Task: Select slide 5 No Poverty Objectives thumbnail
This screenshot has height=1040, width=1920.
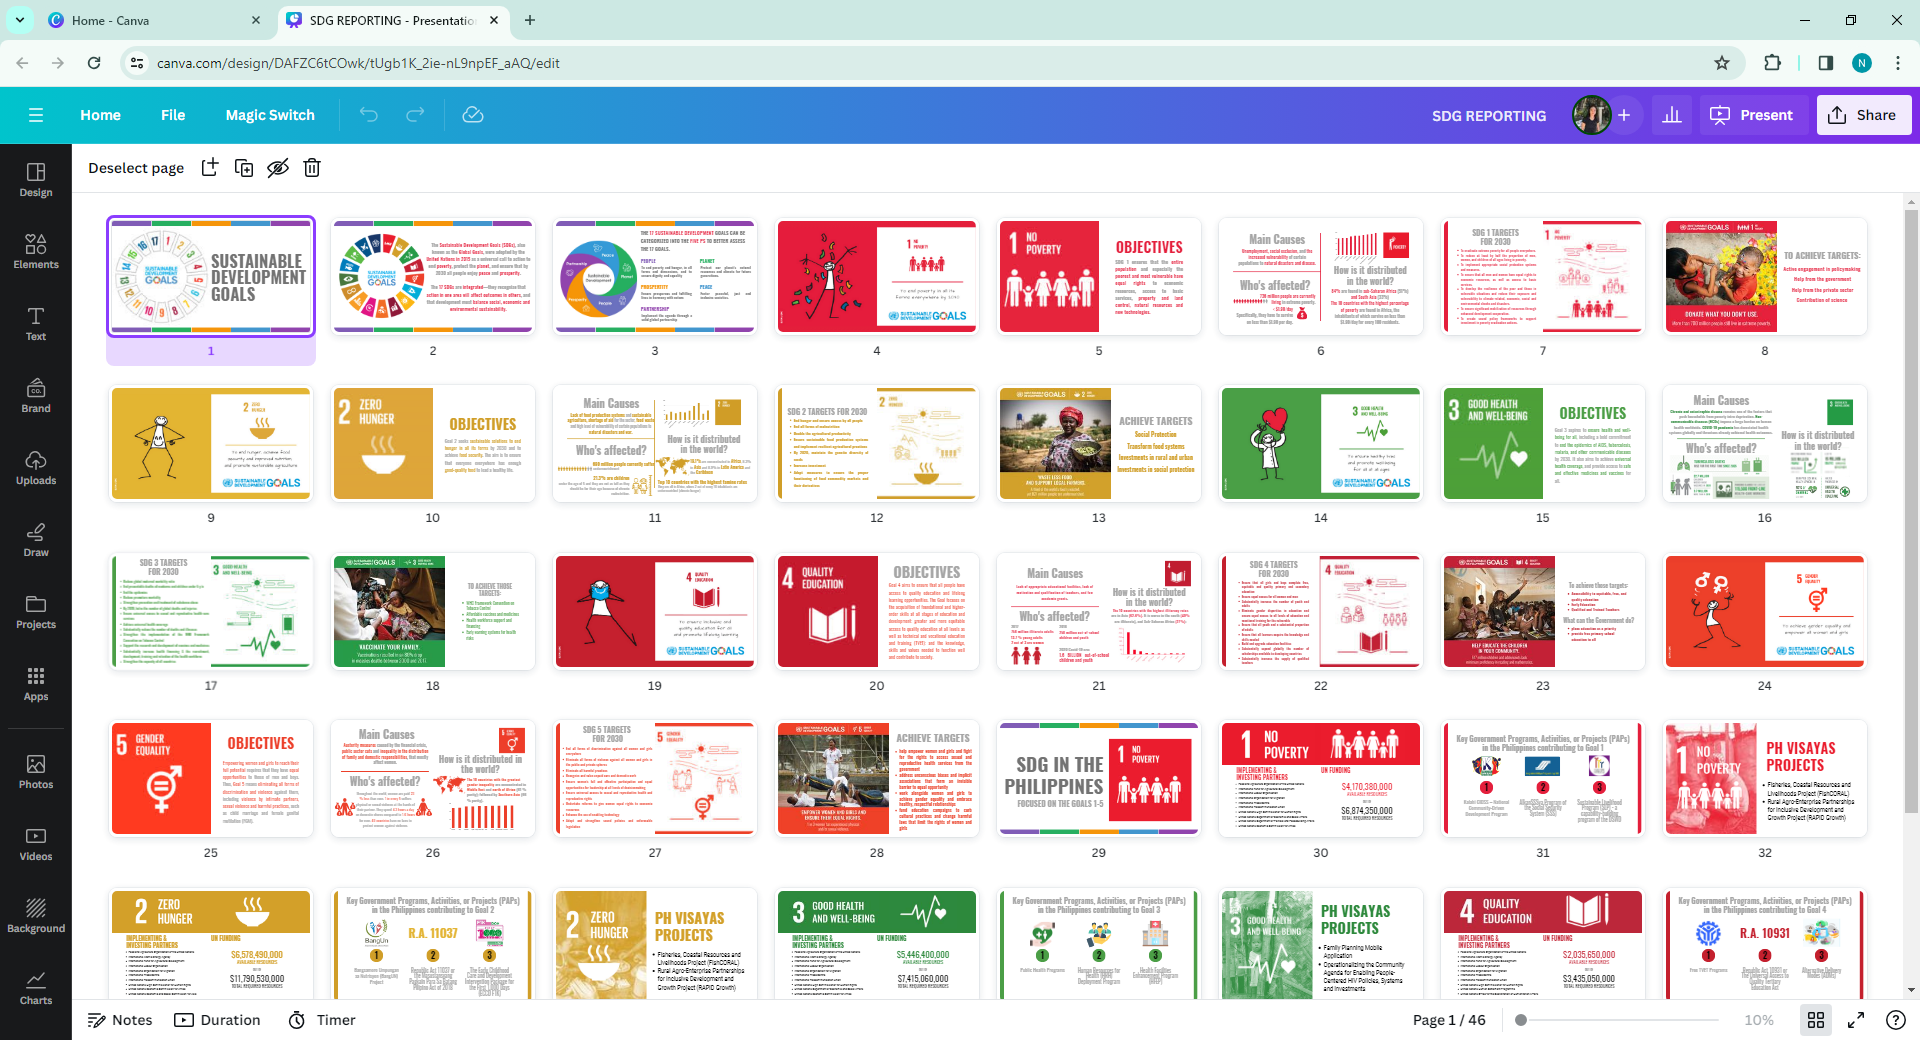Action: (x=1099, y=277)
